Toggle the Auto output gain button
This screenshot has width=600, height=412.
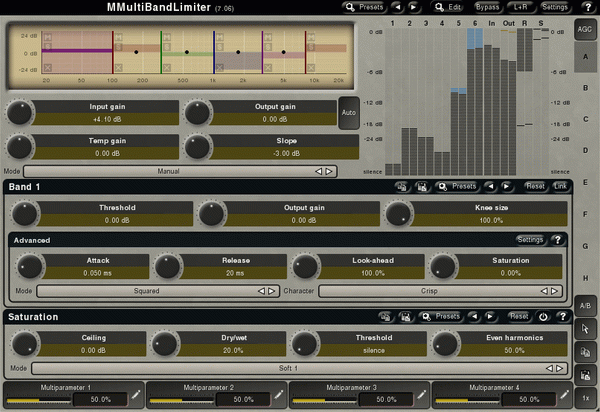(349, 112)
